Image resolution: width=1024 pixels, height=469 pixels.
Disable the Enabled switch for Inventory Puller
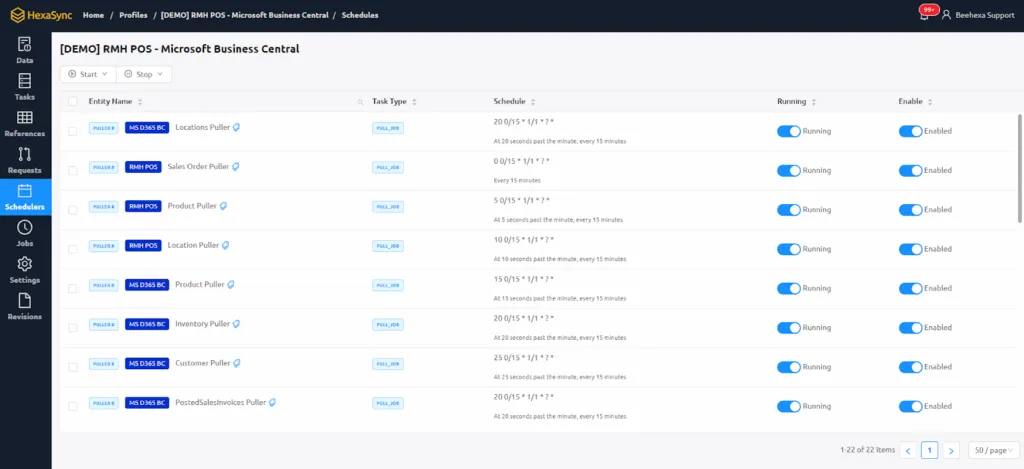coord(910,327)
